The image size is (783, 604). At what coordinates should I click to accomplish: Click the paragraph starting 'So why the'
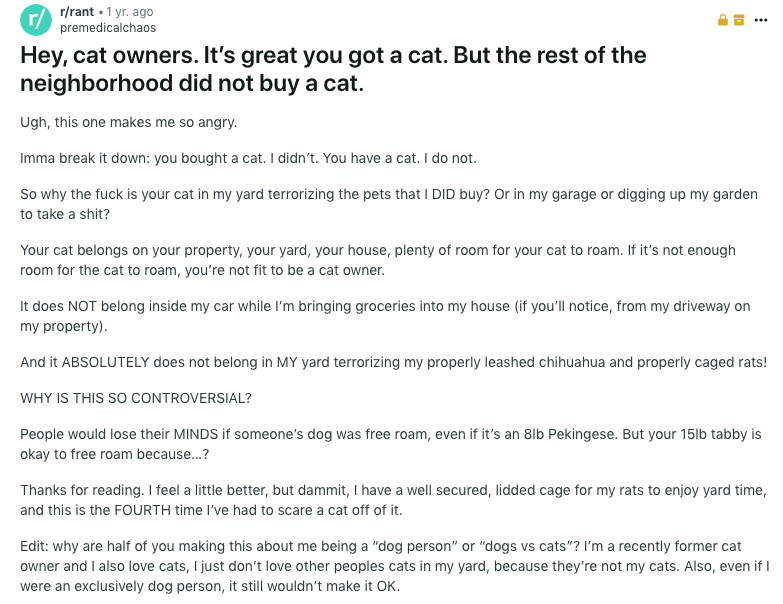point(389,204)
